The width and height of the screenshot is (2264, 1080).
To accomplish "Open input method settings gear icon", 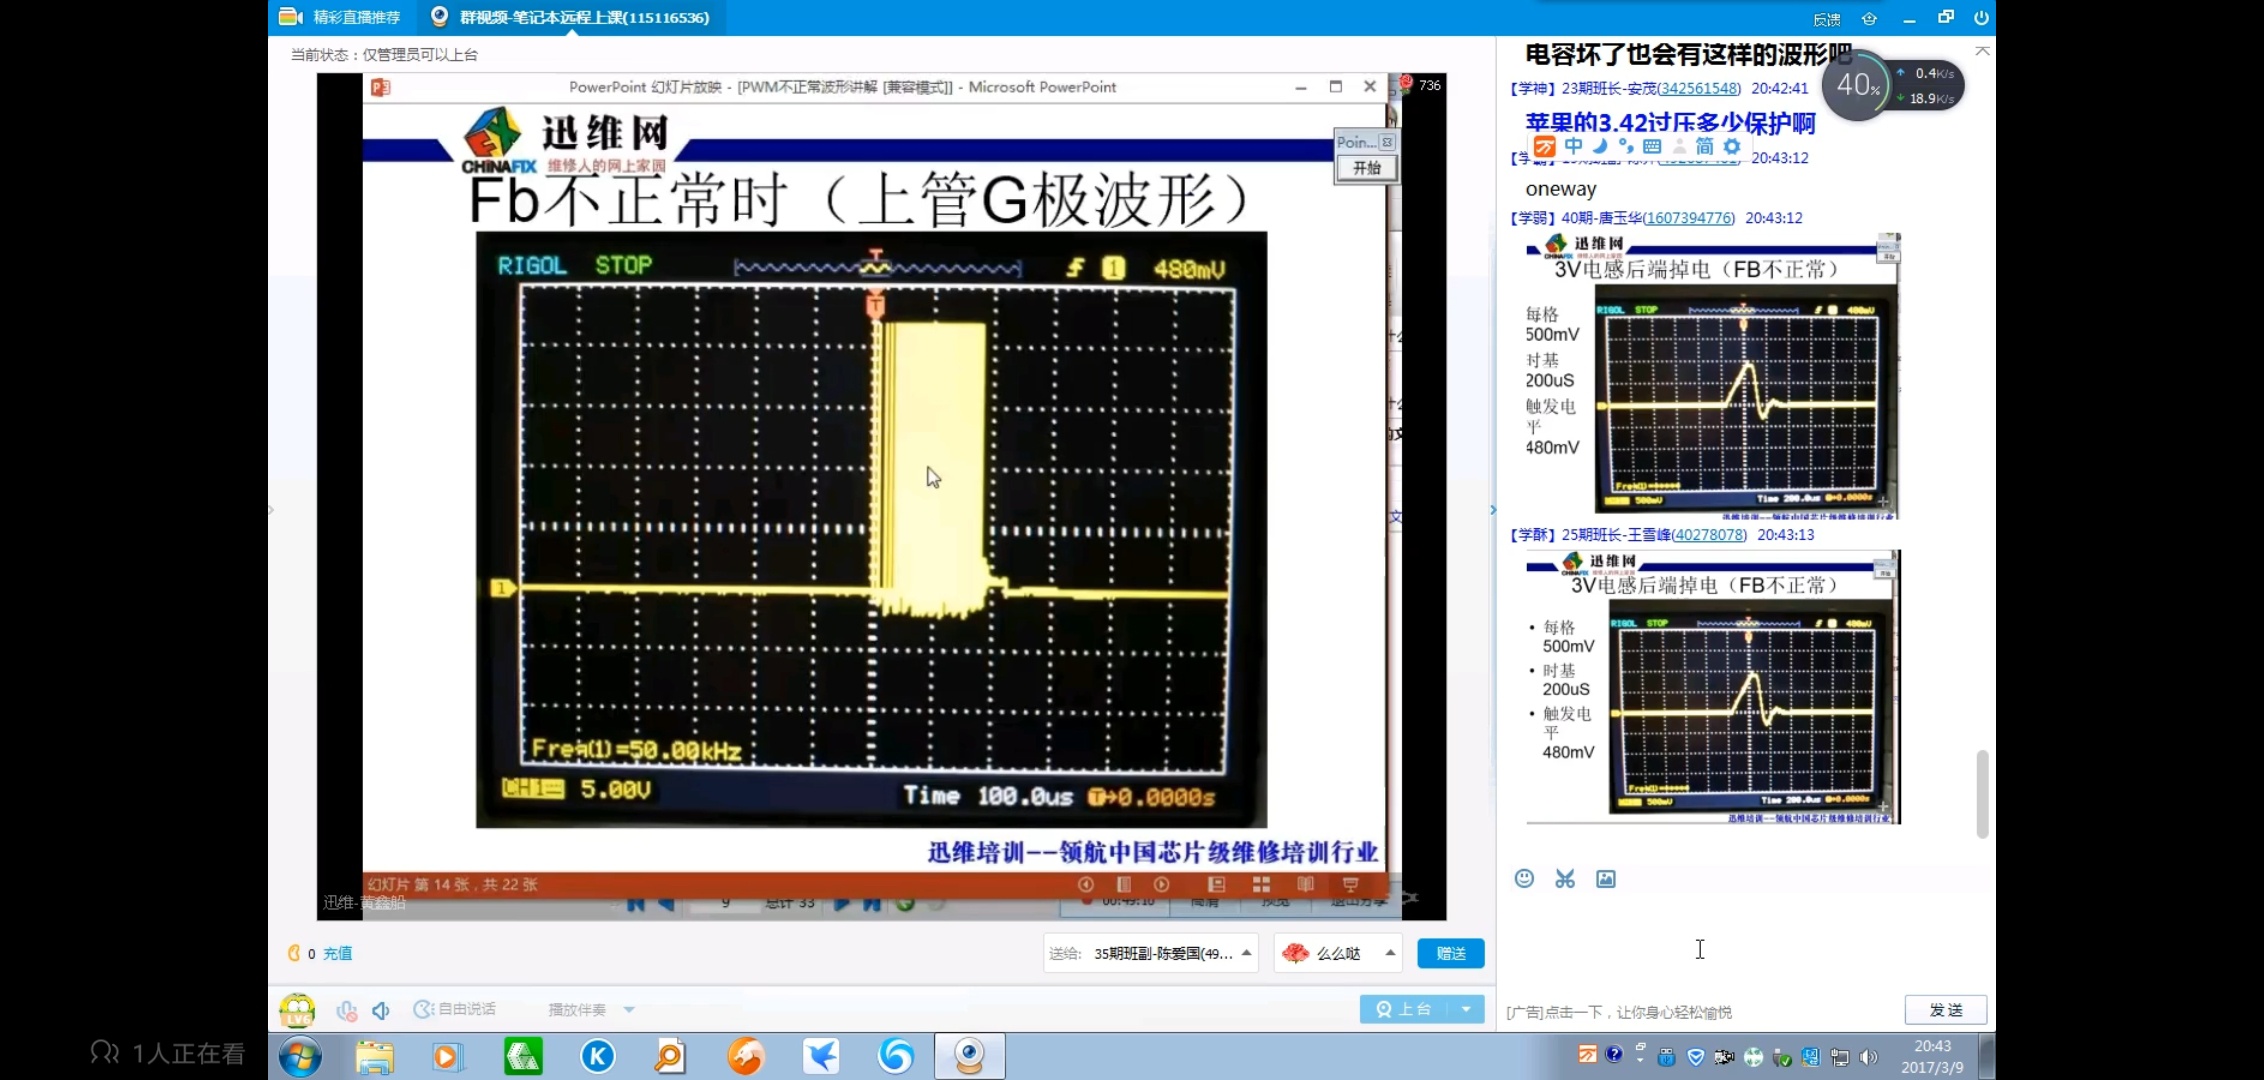I will point(1732,147).
